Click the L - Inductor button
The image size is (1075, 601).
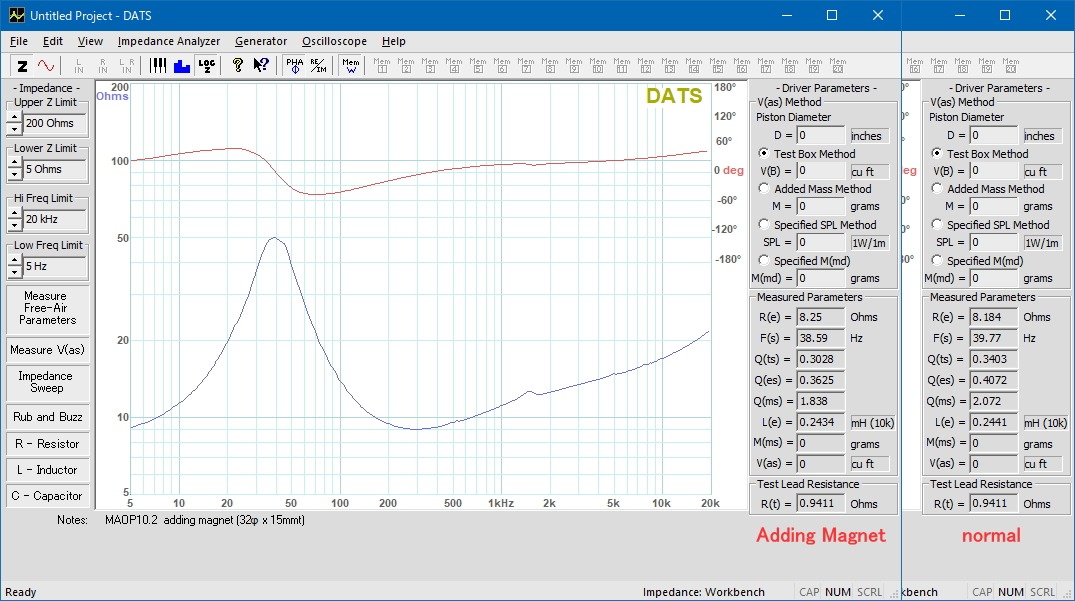coord(47,470)
